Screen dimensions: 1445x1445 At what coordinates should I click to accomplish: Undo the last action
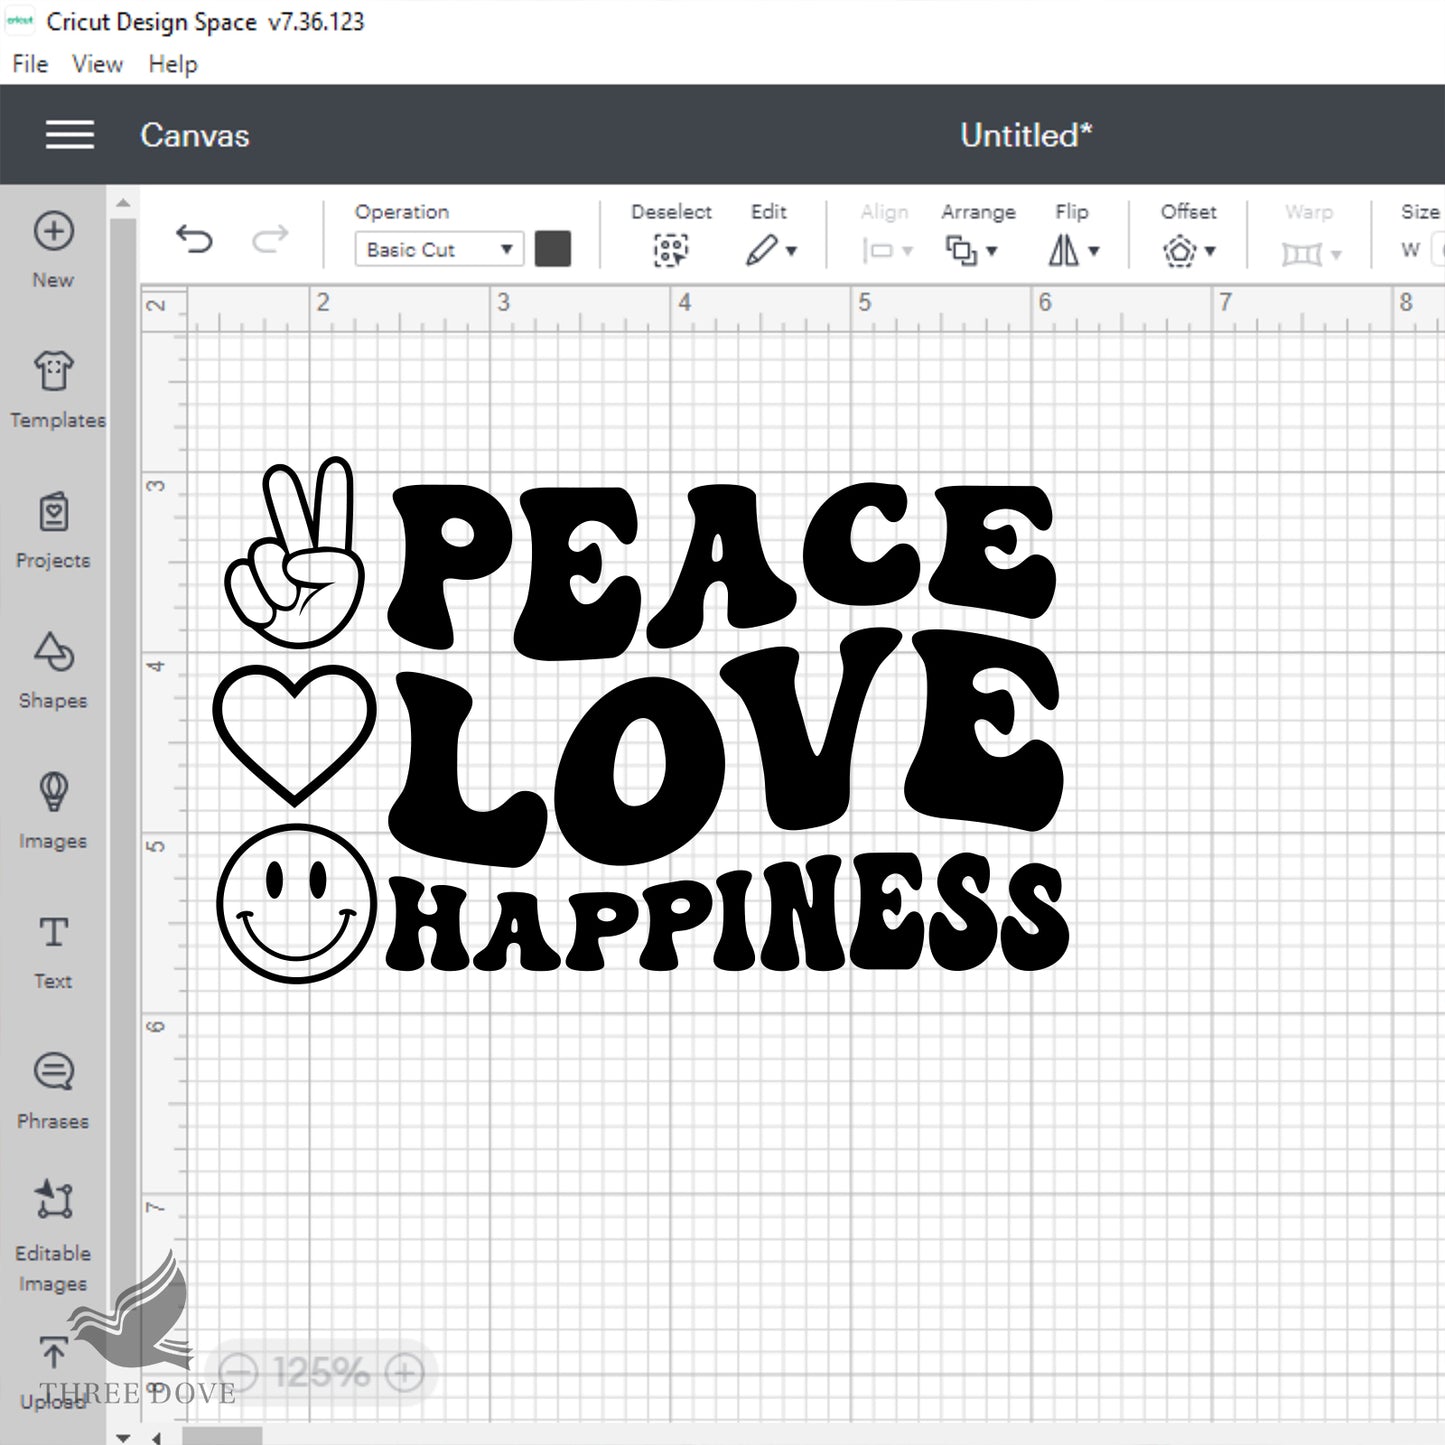[194, 239]
